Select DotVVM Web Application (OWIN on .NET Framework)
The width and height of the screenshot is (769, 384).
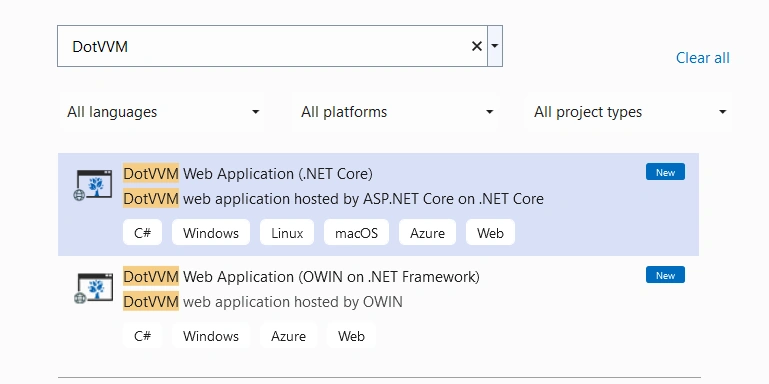click(x=378, y=307)
